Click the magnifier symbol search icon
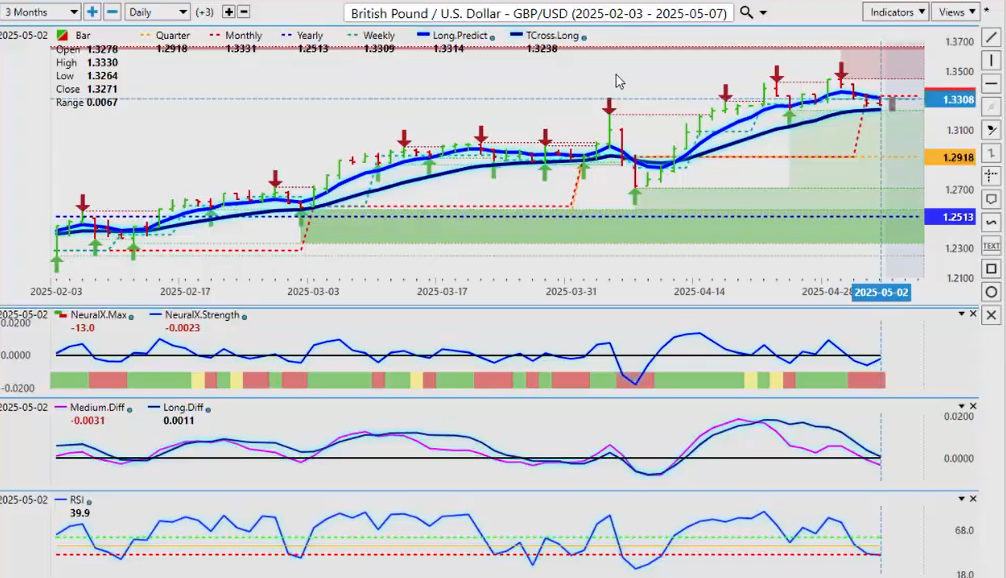The width and height of the screenshot is (1006, 578). coord(746,12)
